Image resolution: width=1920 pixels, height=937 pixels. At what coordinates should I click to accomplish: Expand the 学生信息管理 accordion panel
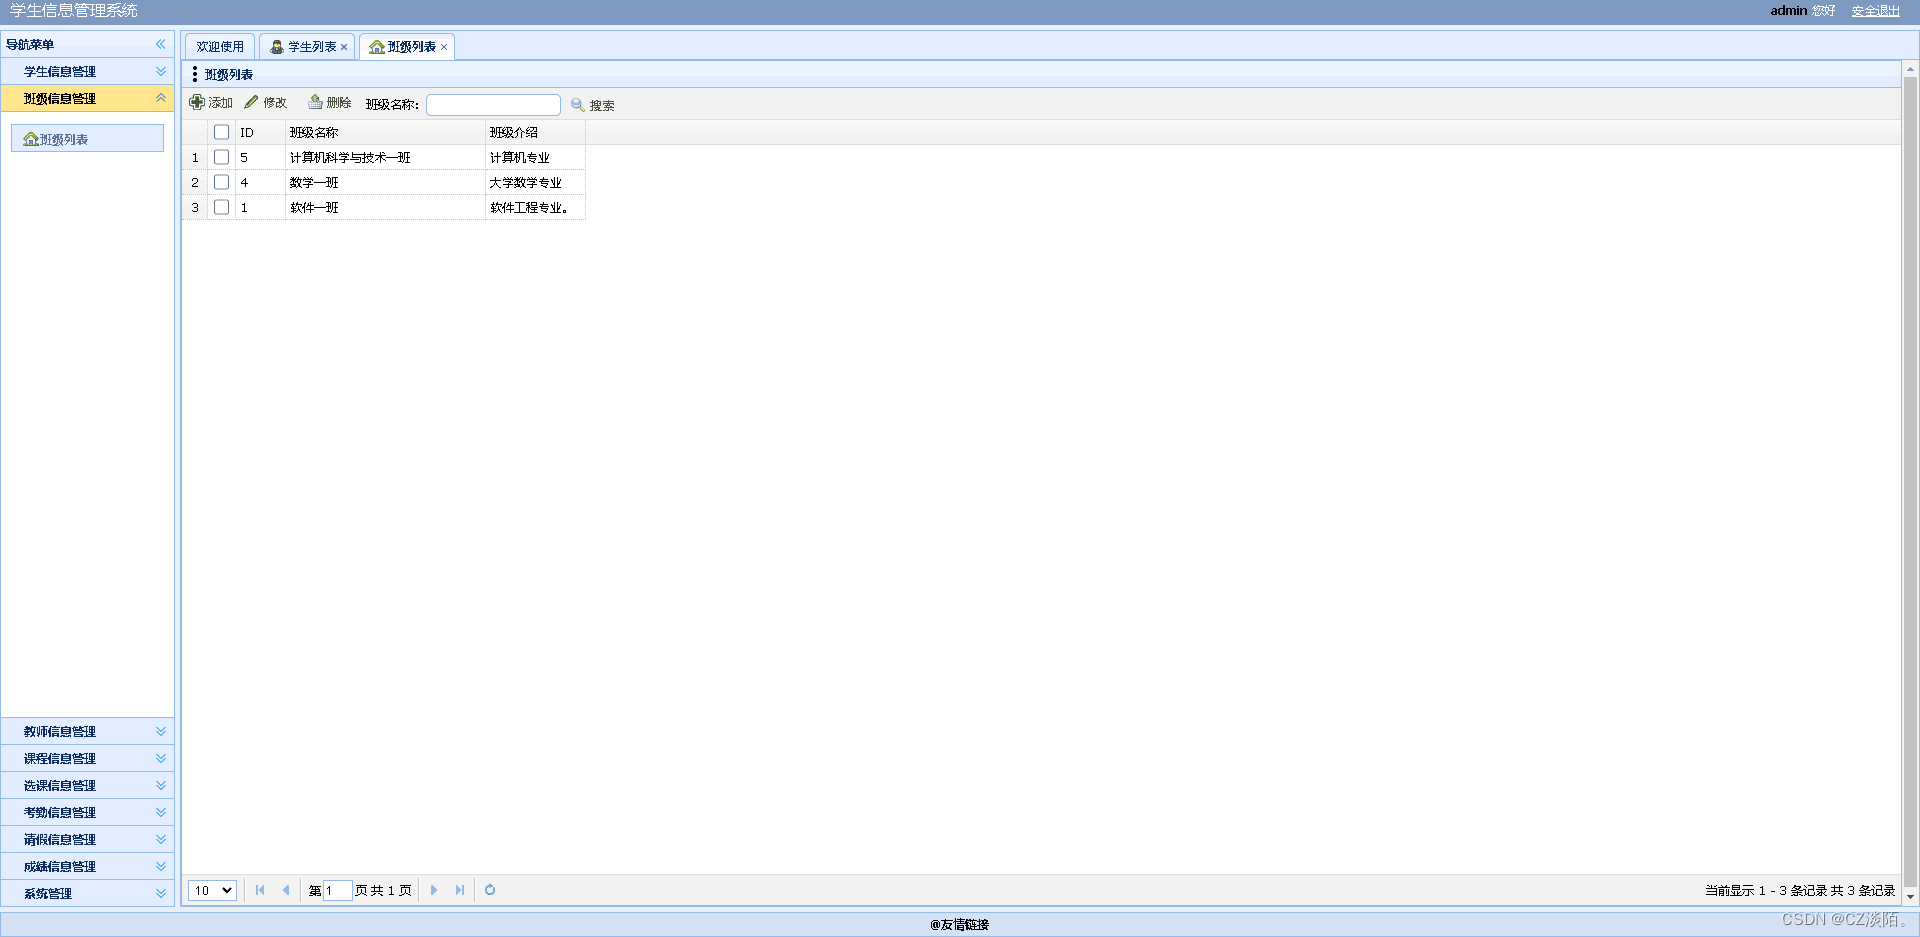(88, 71)
